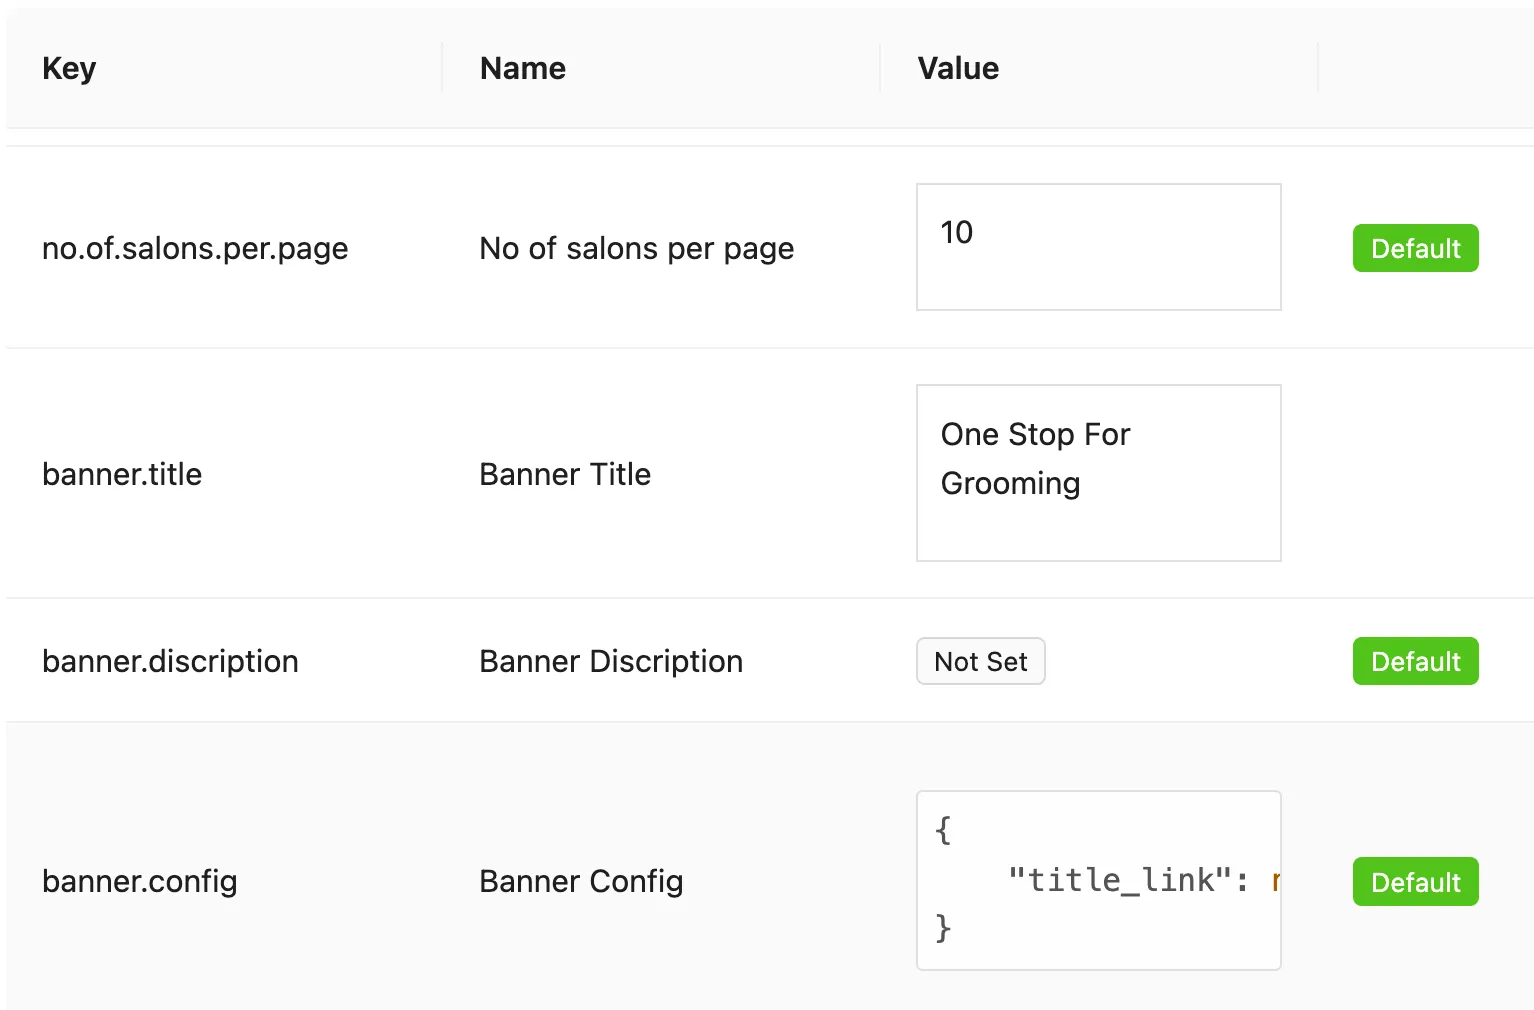
Task: Click the Default button for Banner Discription
Action: (1414, 661)
